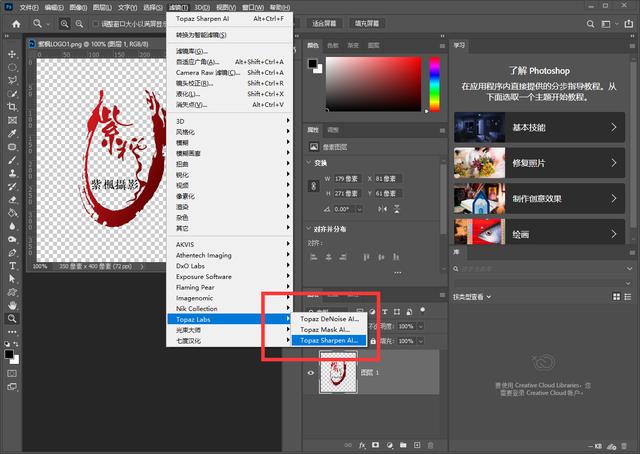Open the search icon at top right
This screenshot has height=454, width=640.
(590, 24)
